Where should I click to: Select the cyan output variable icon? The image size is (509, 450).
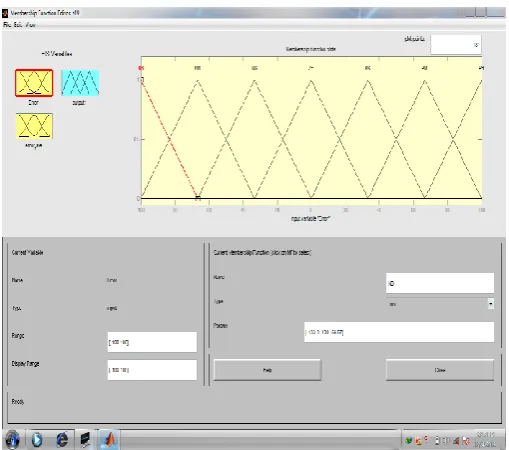click(80, 83)
